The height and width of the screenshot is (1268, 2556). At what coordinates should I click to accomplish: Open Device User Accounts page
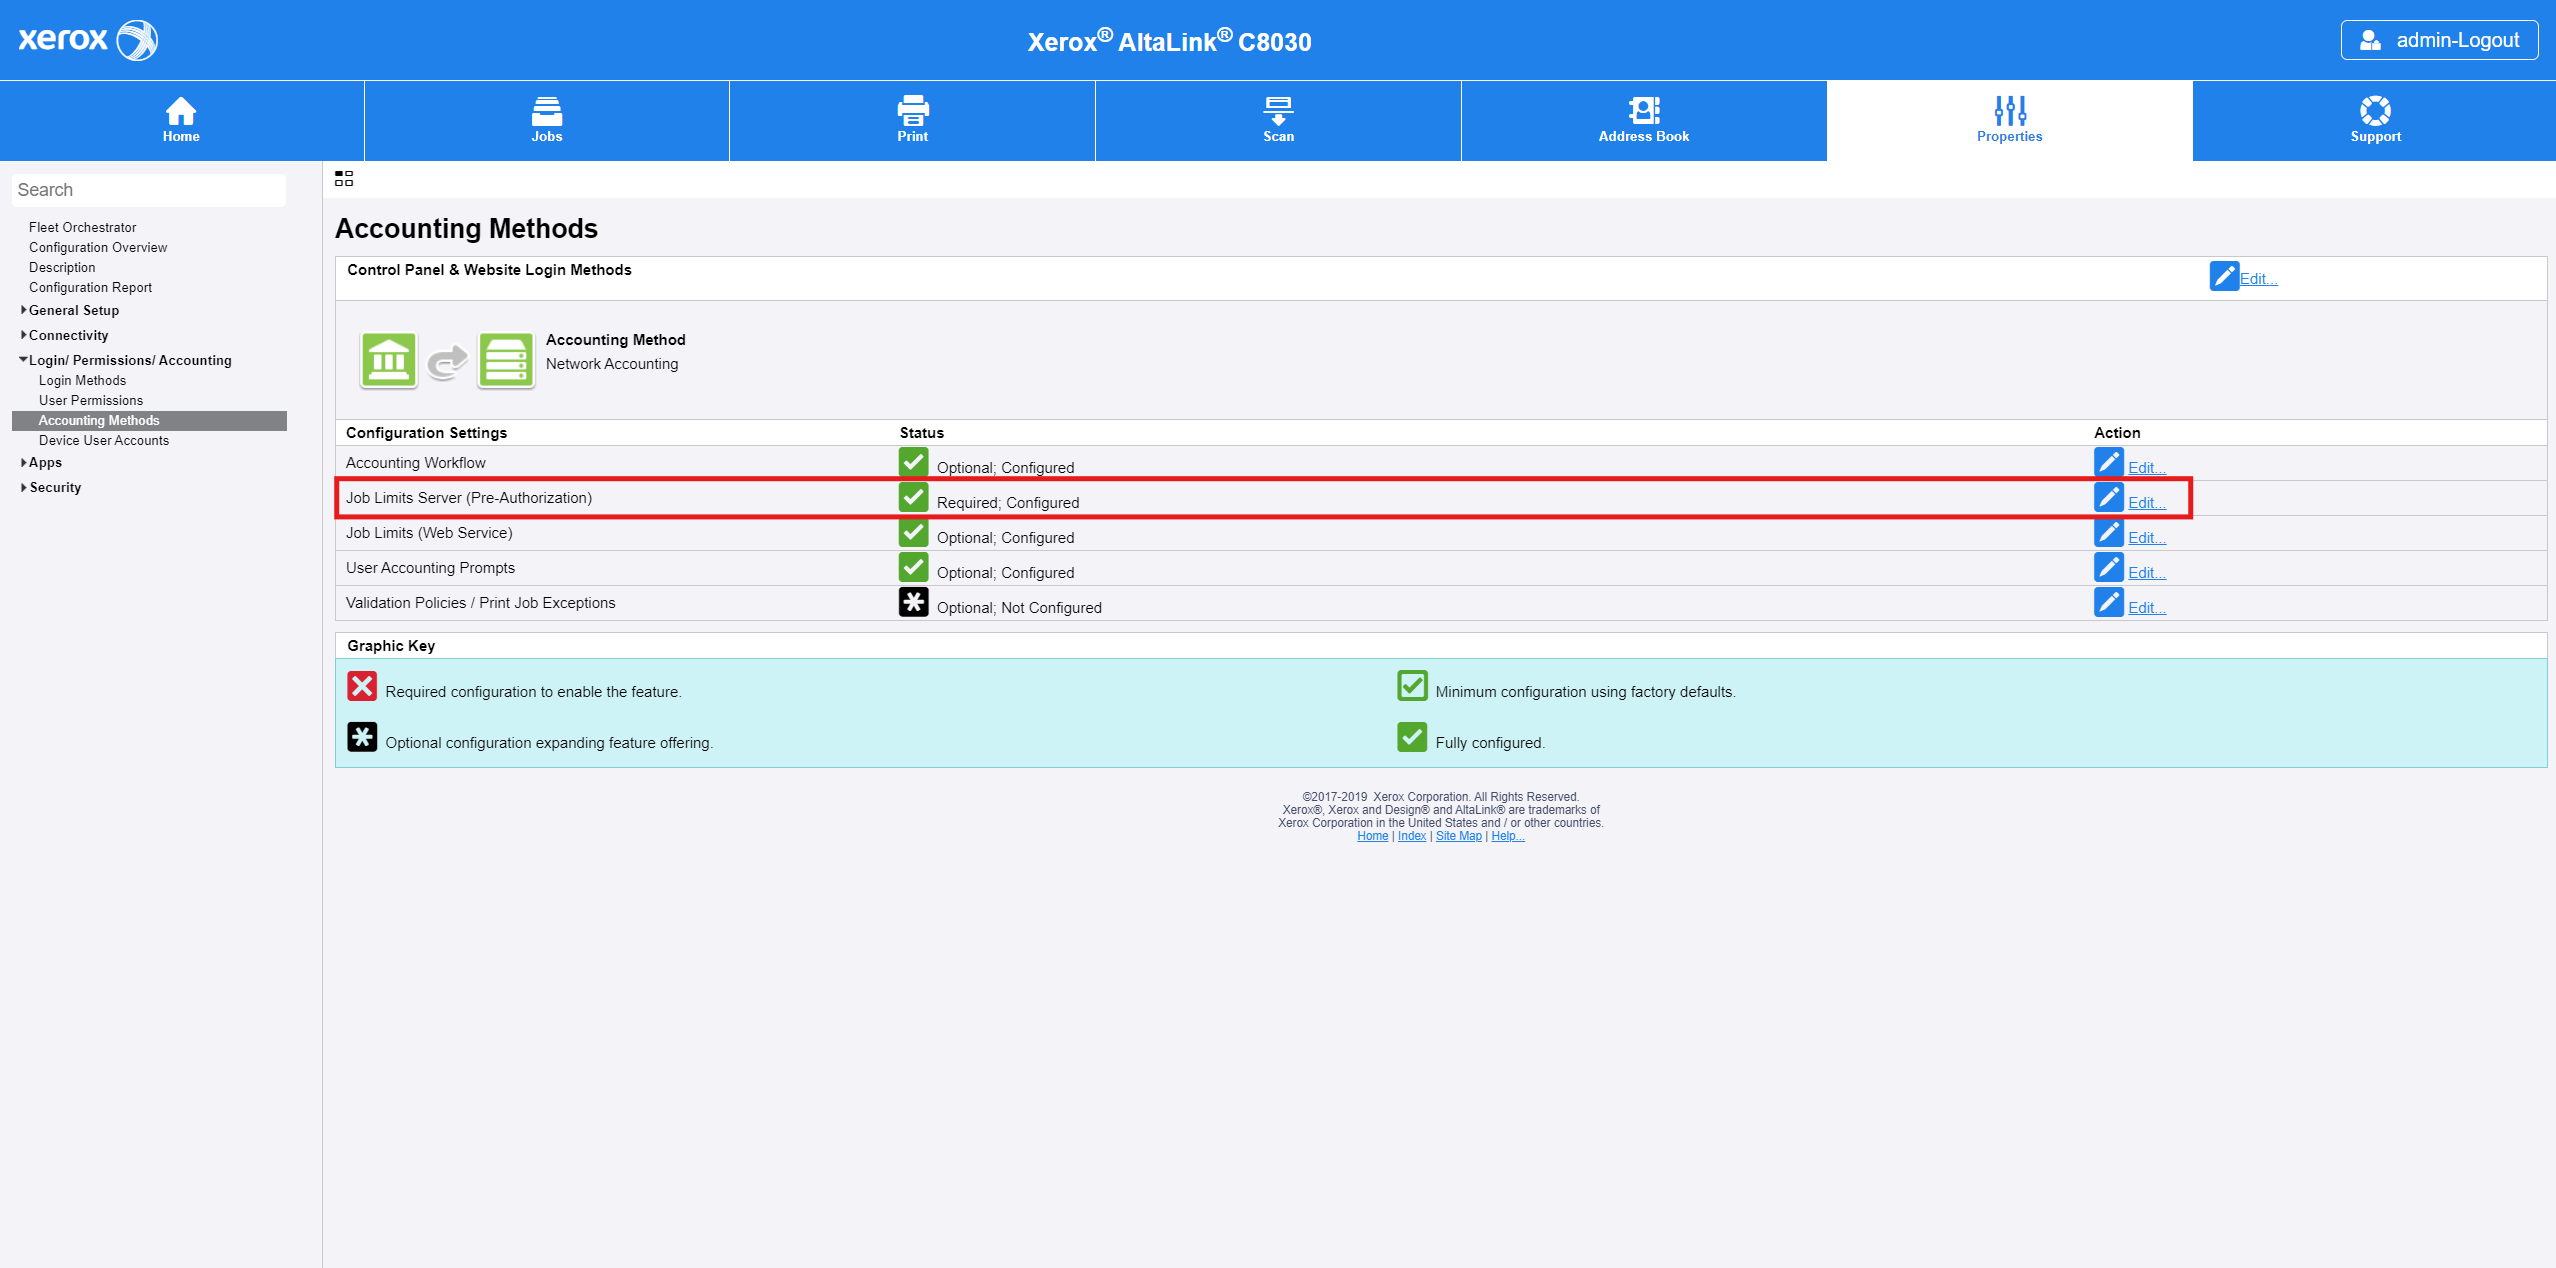click(x=104, y=440)
